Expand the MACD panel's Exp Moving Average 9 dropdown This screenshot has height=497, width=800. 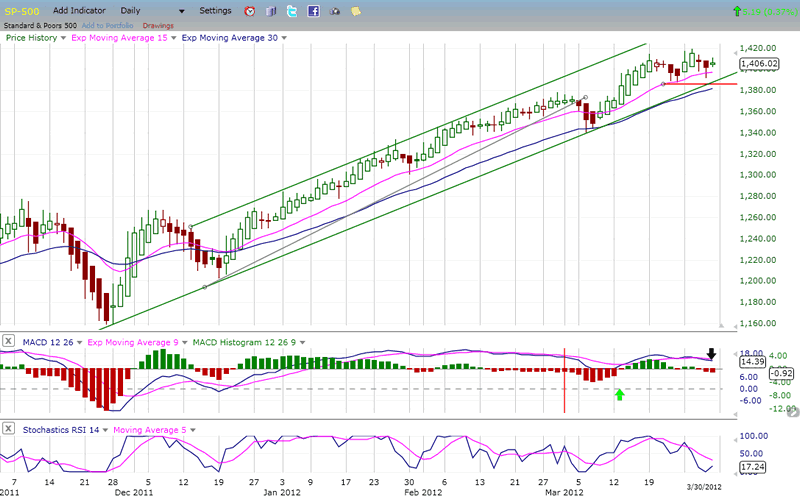[185, 342]
